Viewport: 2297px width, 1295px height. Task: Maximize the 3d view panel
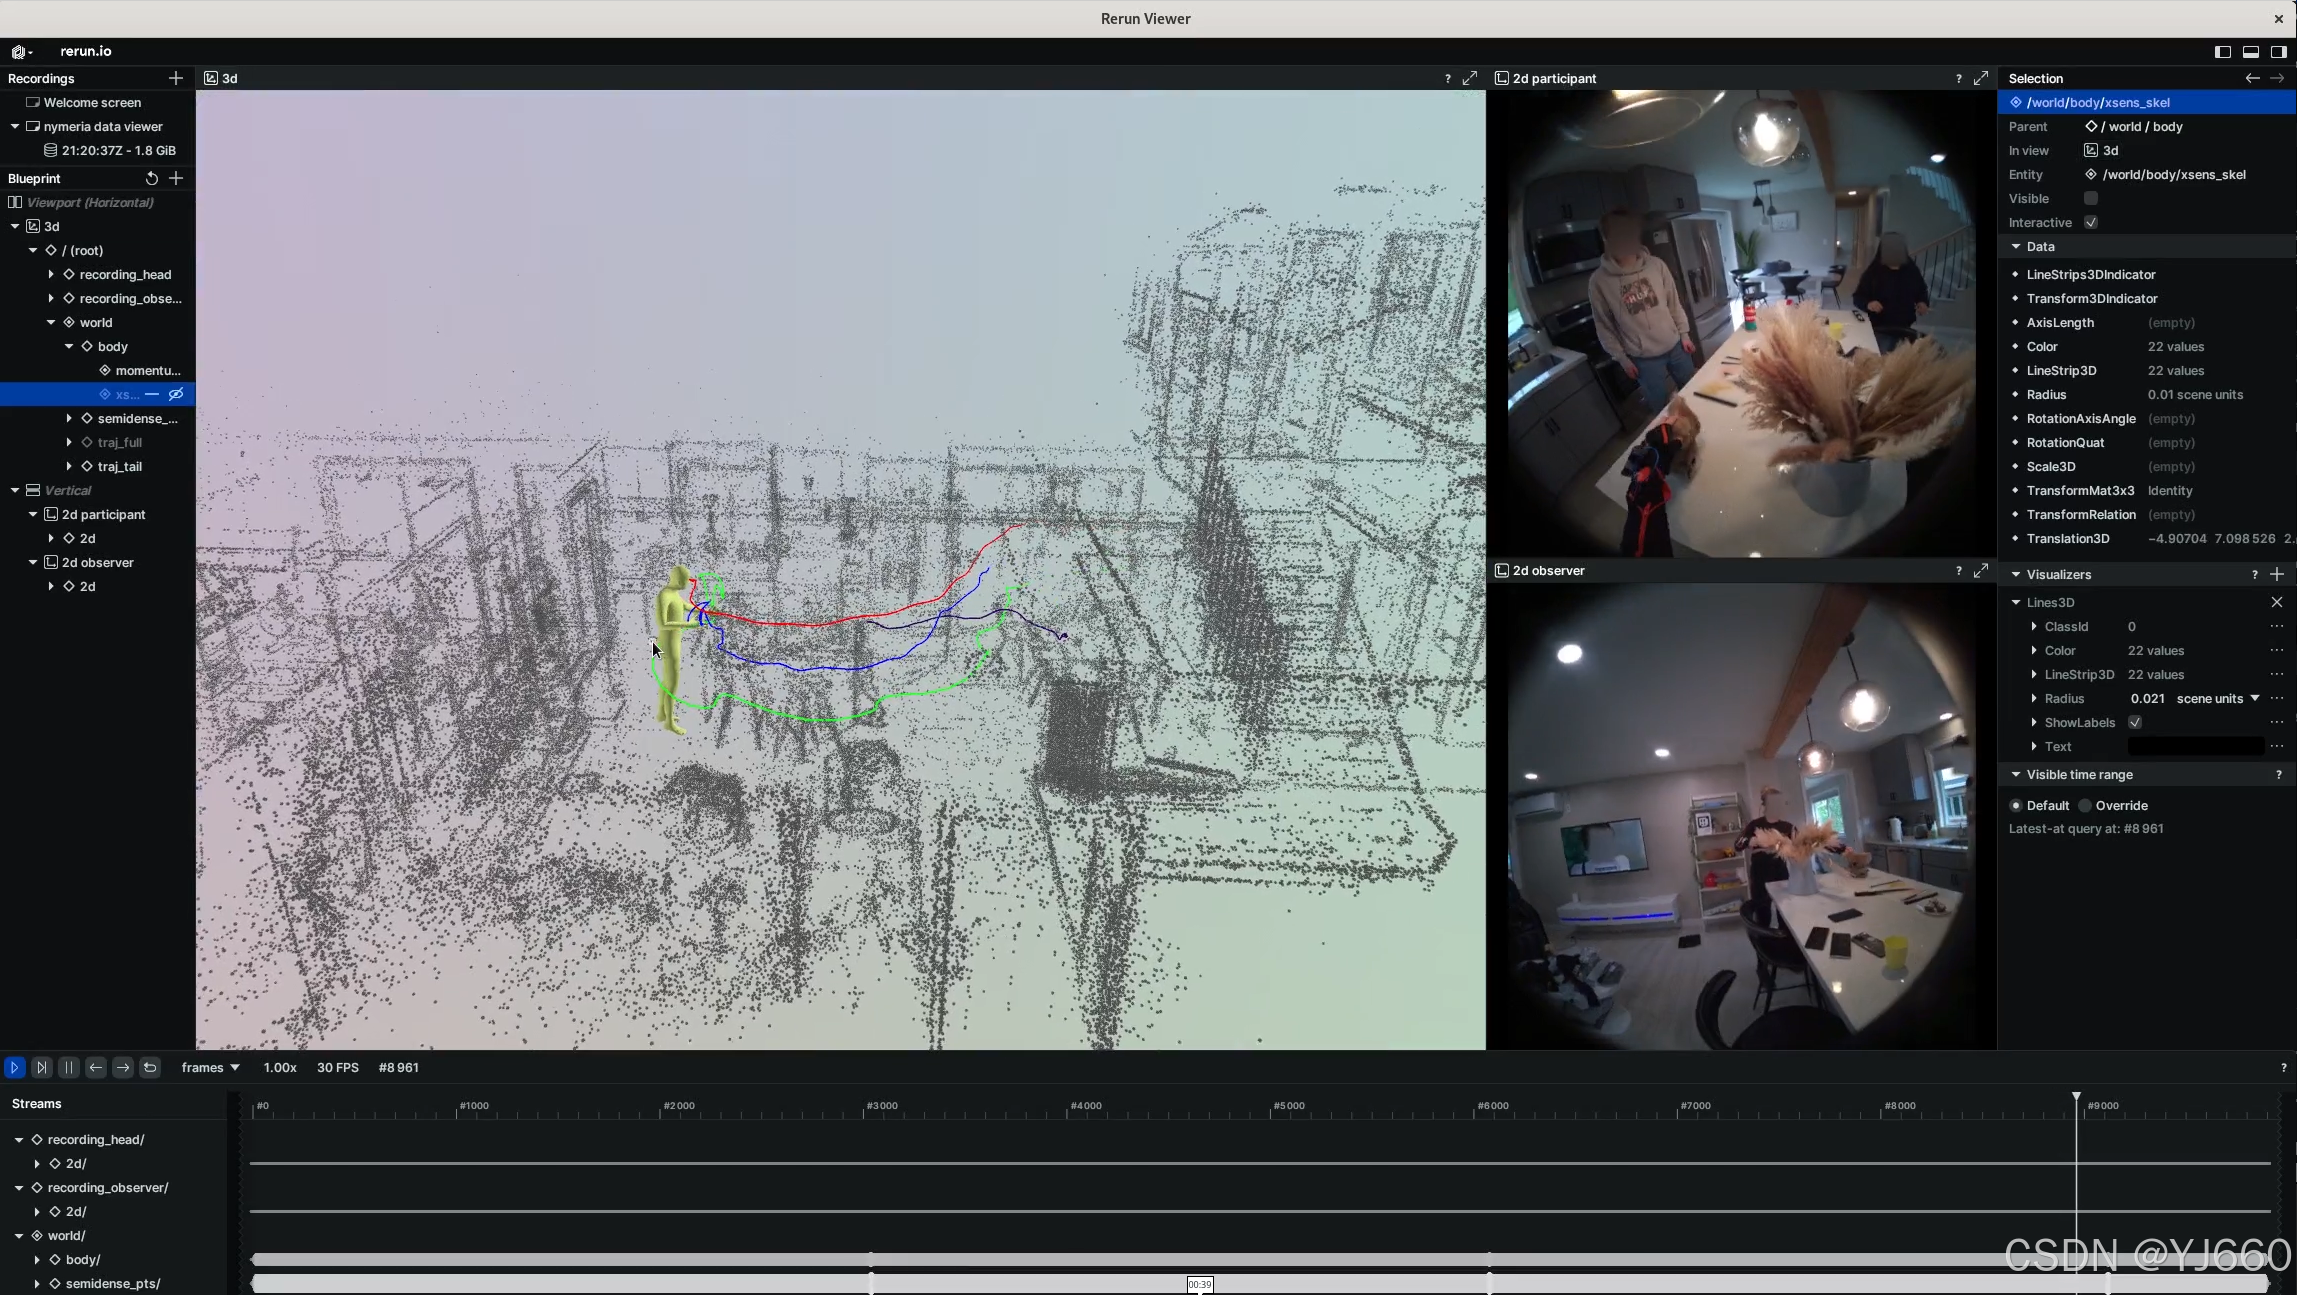(x=1470, y=78)
